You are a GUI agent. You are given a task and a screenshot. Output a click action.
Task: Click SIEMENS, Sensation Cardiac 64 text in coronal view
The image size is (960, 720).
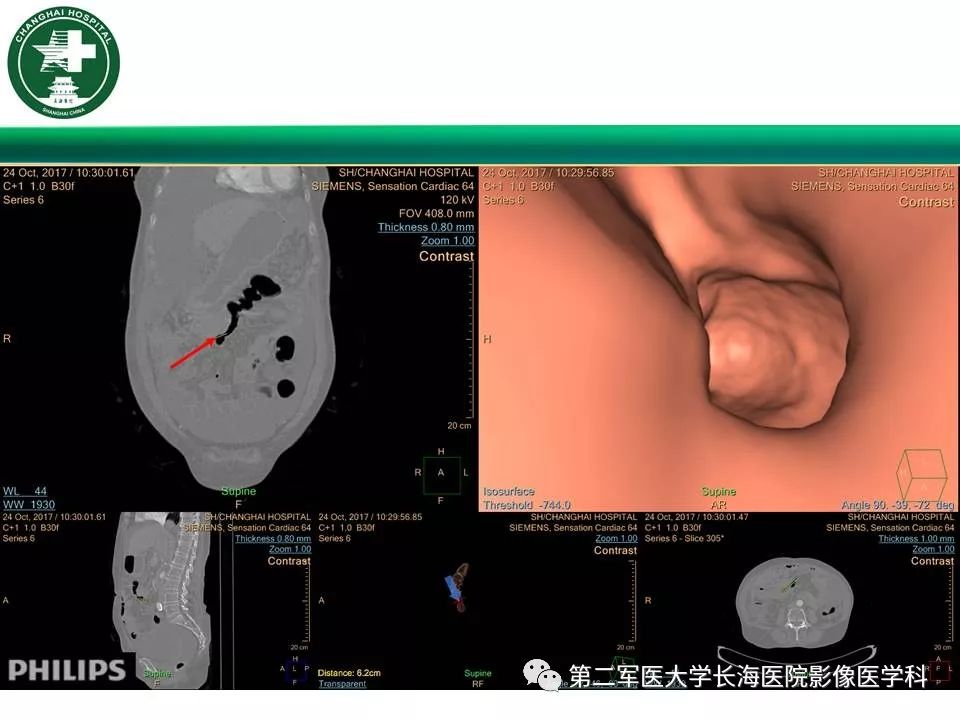[x=392, y=186]
